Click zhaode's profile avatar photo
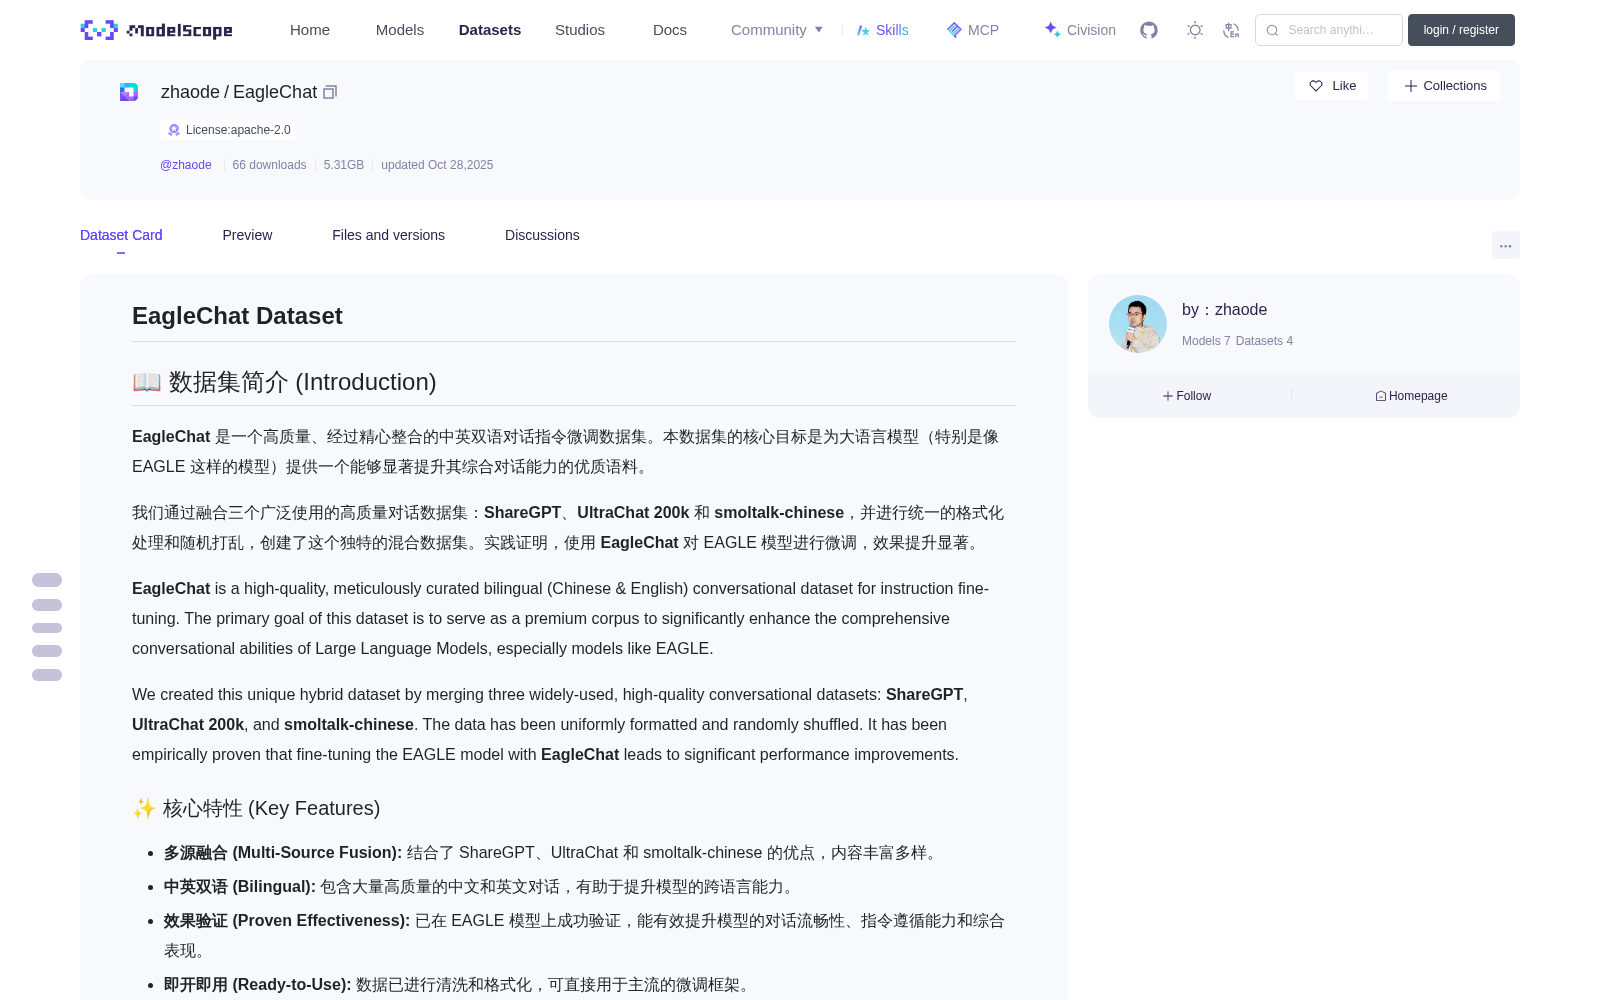Viewport: 1600px width, 1000px height. click(1138, 324)
